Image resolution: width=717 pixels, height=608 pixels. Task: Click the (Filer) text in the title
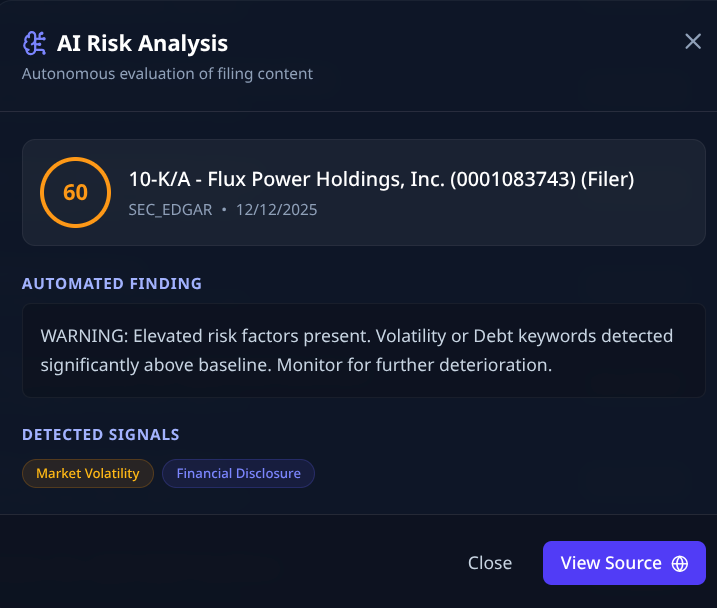click(x=606, y=179)
